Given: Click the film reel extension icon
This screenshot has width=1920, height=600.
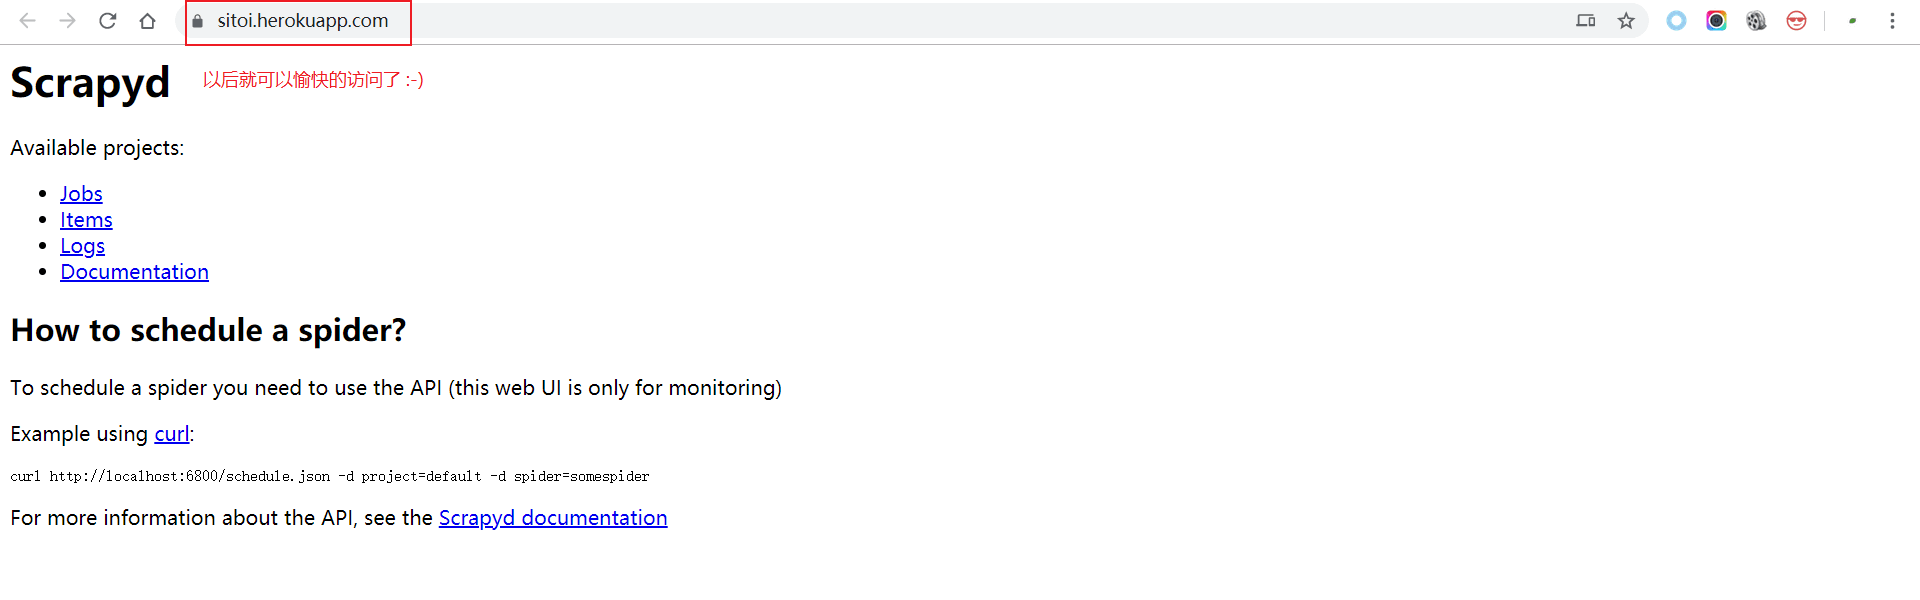Looking at the screenshot, I should click(1756, 21).
